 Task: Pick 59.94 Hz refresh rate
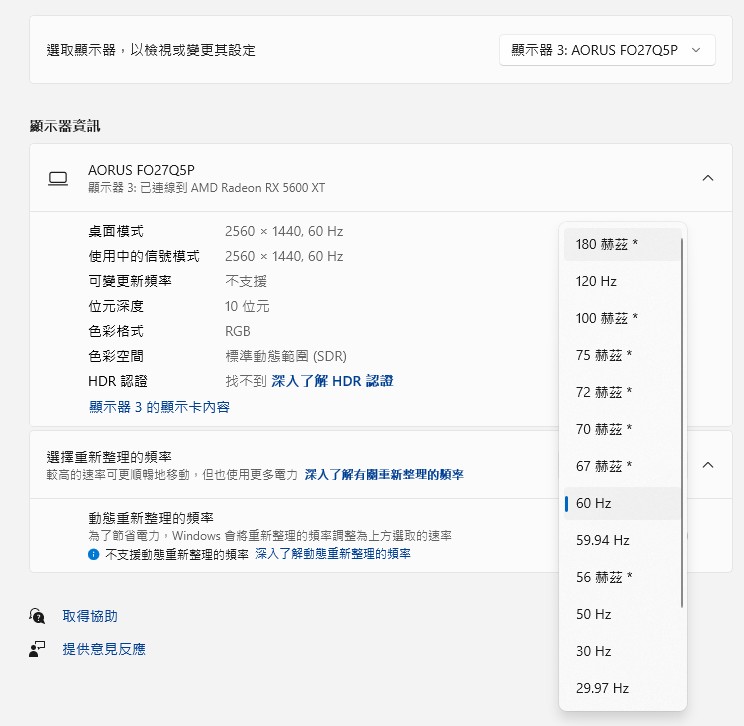tap(621, 540)
